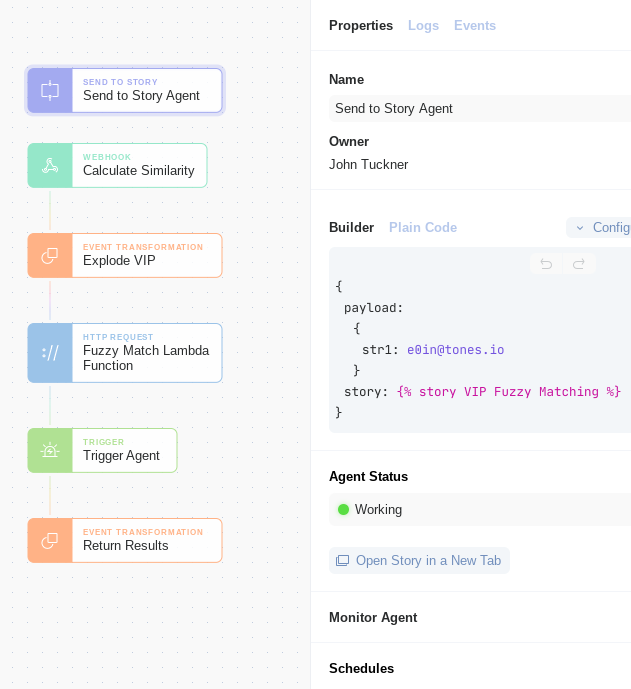Expand the Config dropdown

pos(599,227)
